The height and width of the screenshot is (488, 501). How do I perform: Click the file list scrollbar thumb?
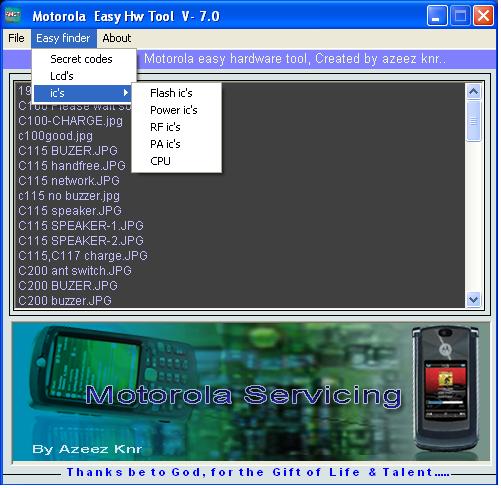click(474, 121)
